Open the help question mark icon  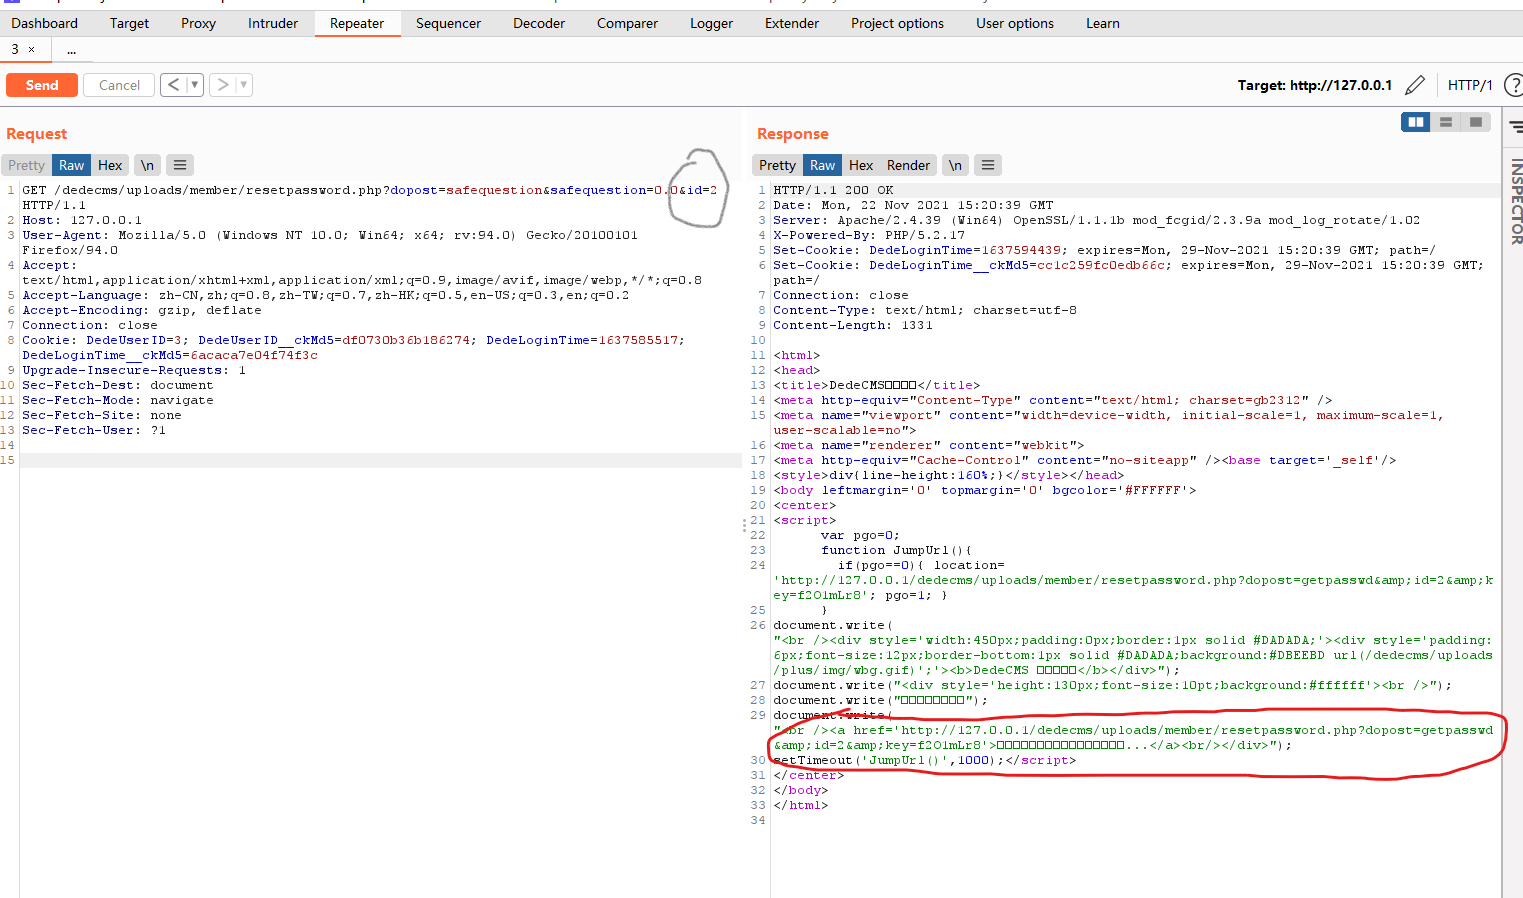point(1513,85)
